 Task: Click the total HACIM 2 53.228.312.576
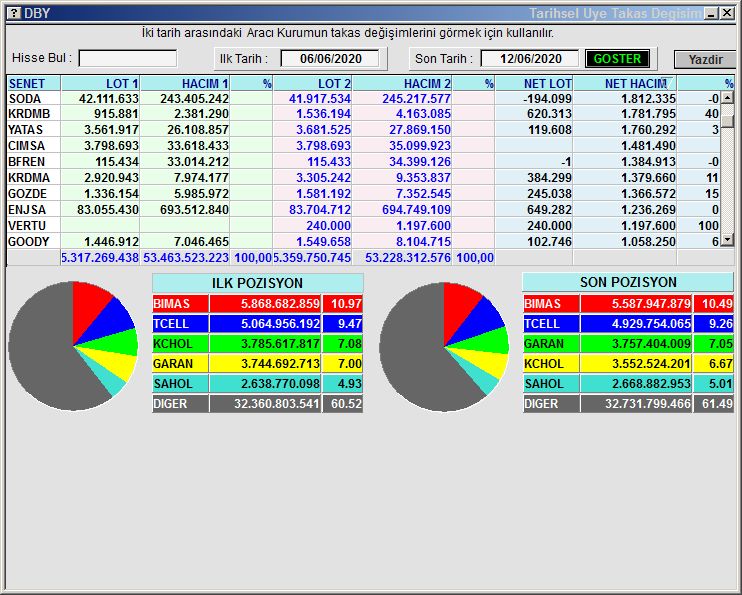click(407, 258)
